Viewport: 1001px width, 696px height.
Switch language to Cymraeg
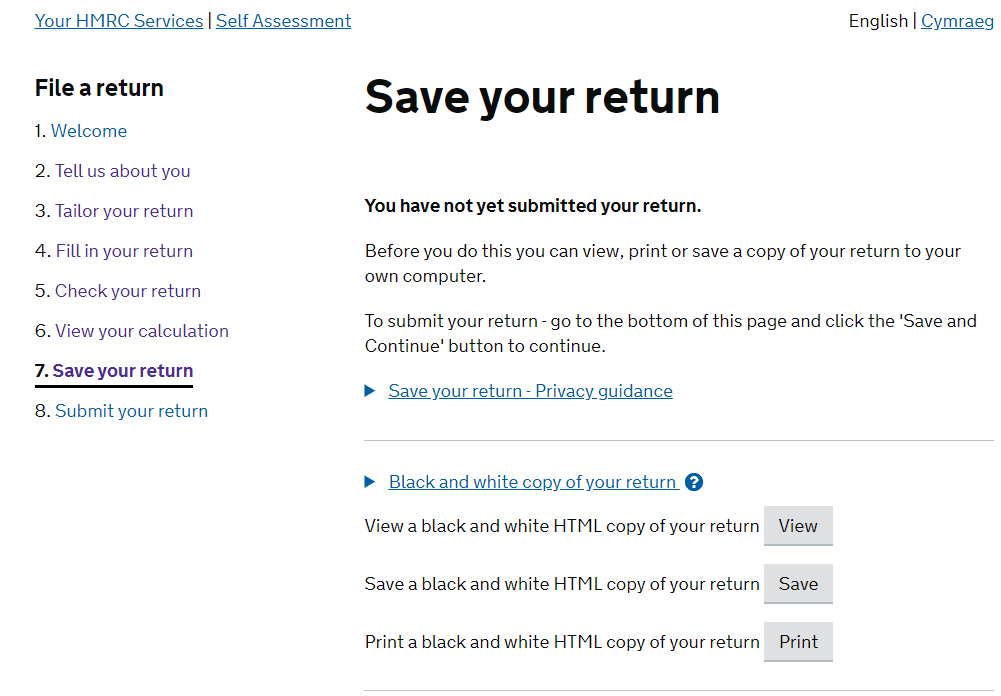click(957, 21)
